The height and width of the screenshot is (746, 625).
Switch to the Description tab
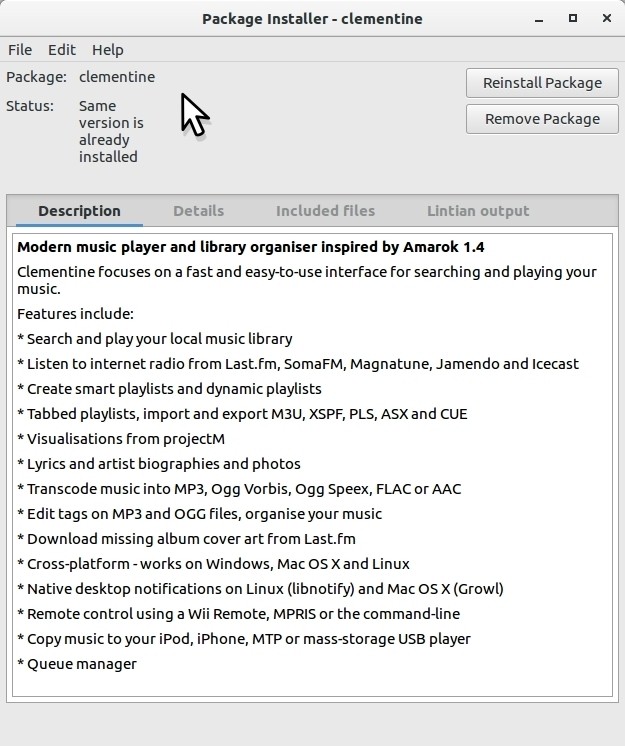coord(79,211)
